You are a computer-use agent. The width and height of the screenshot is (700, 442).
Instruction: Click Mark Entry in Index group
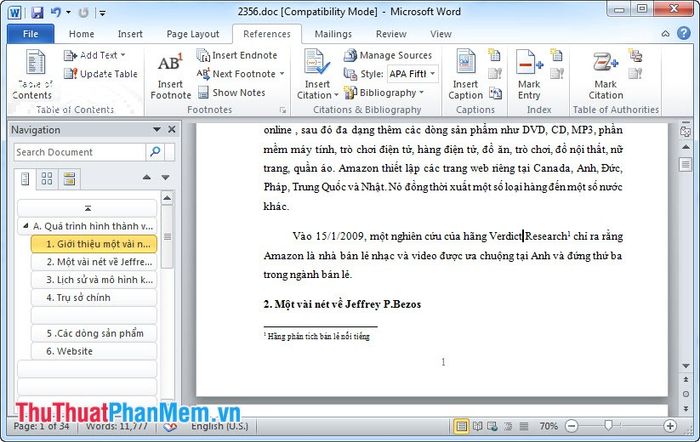point(529,75)
